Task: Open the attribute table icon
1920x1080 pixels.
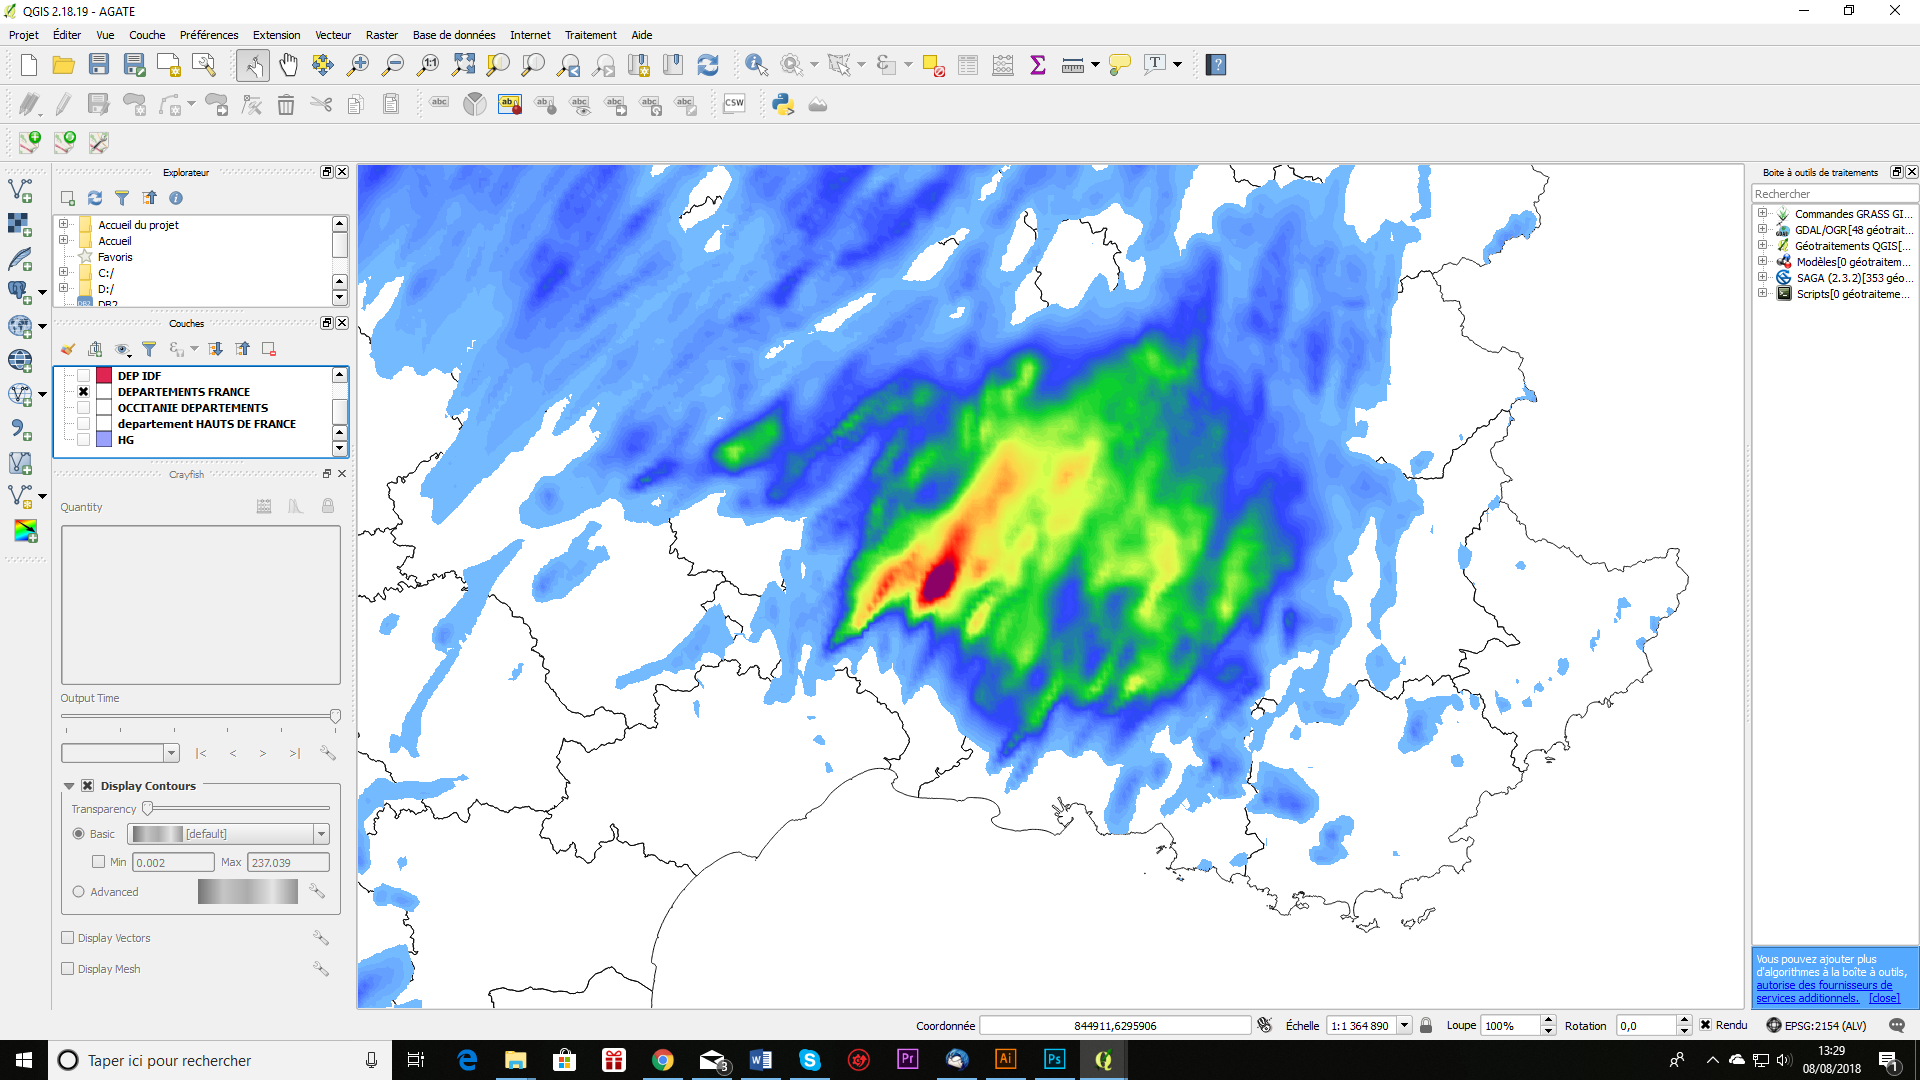Action: 967,65
